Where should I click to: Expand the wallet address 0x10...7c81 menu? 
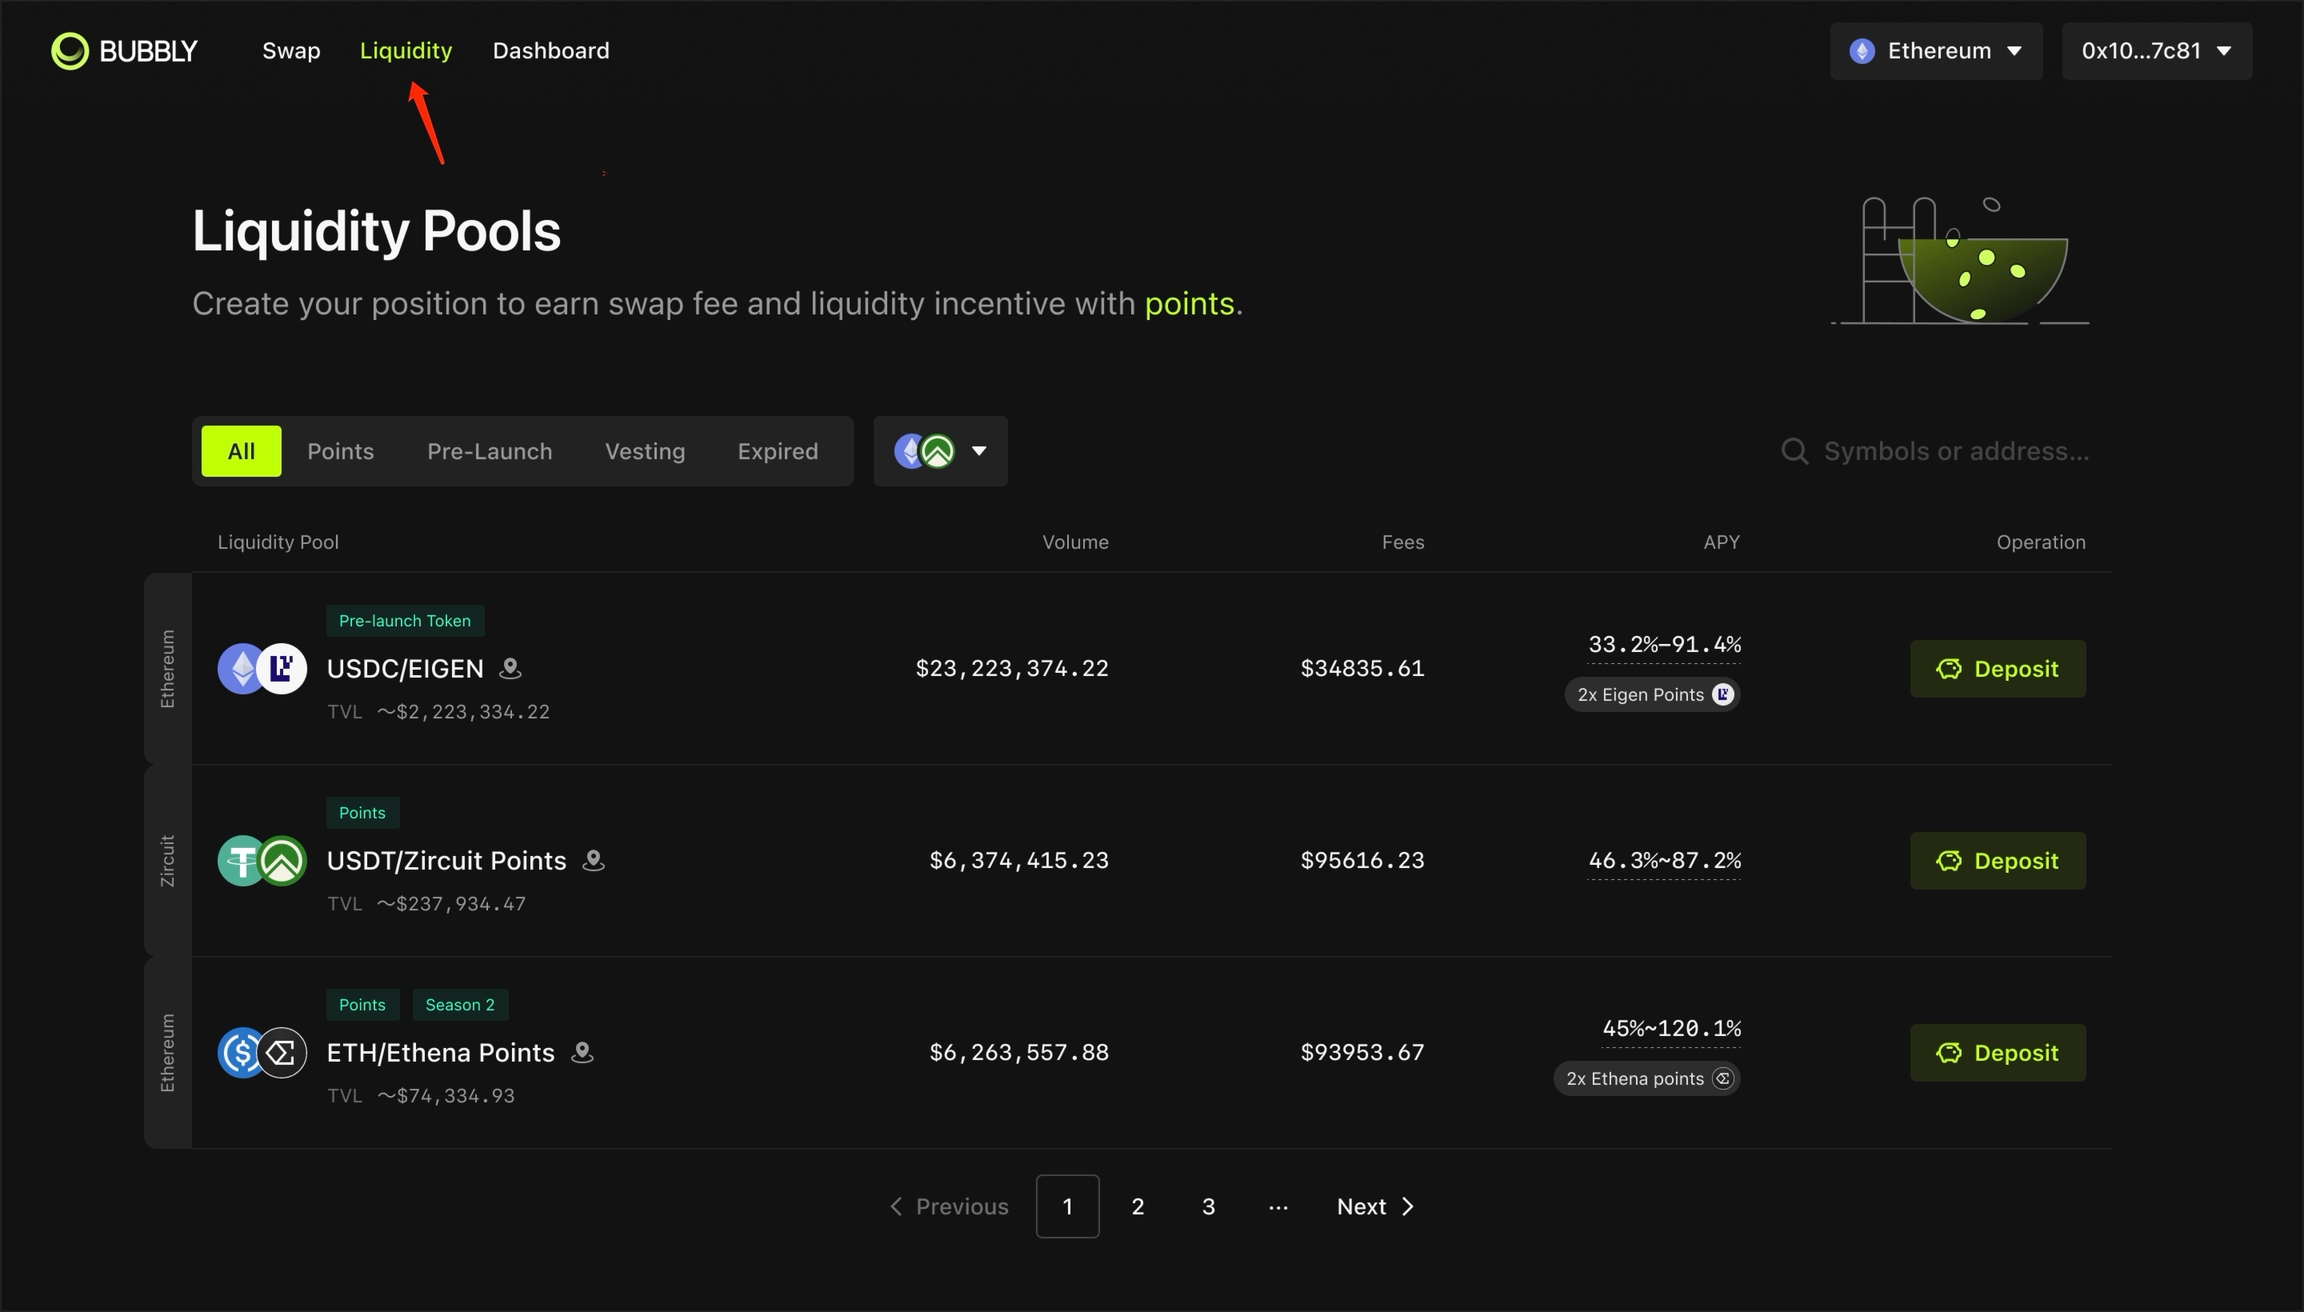click(2156, 51)
